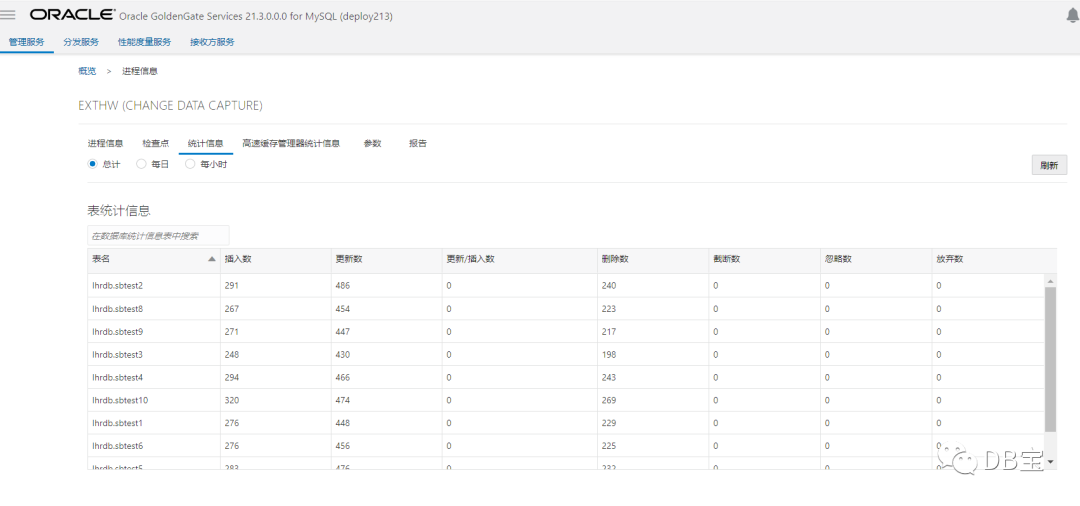
Task: Click insert count 294 for sbtest4
Action: (x=232, y=377)
